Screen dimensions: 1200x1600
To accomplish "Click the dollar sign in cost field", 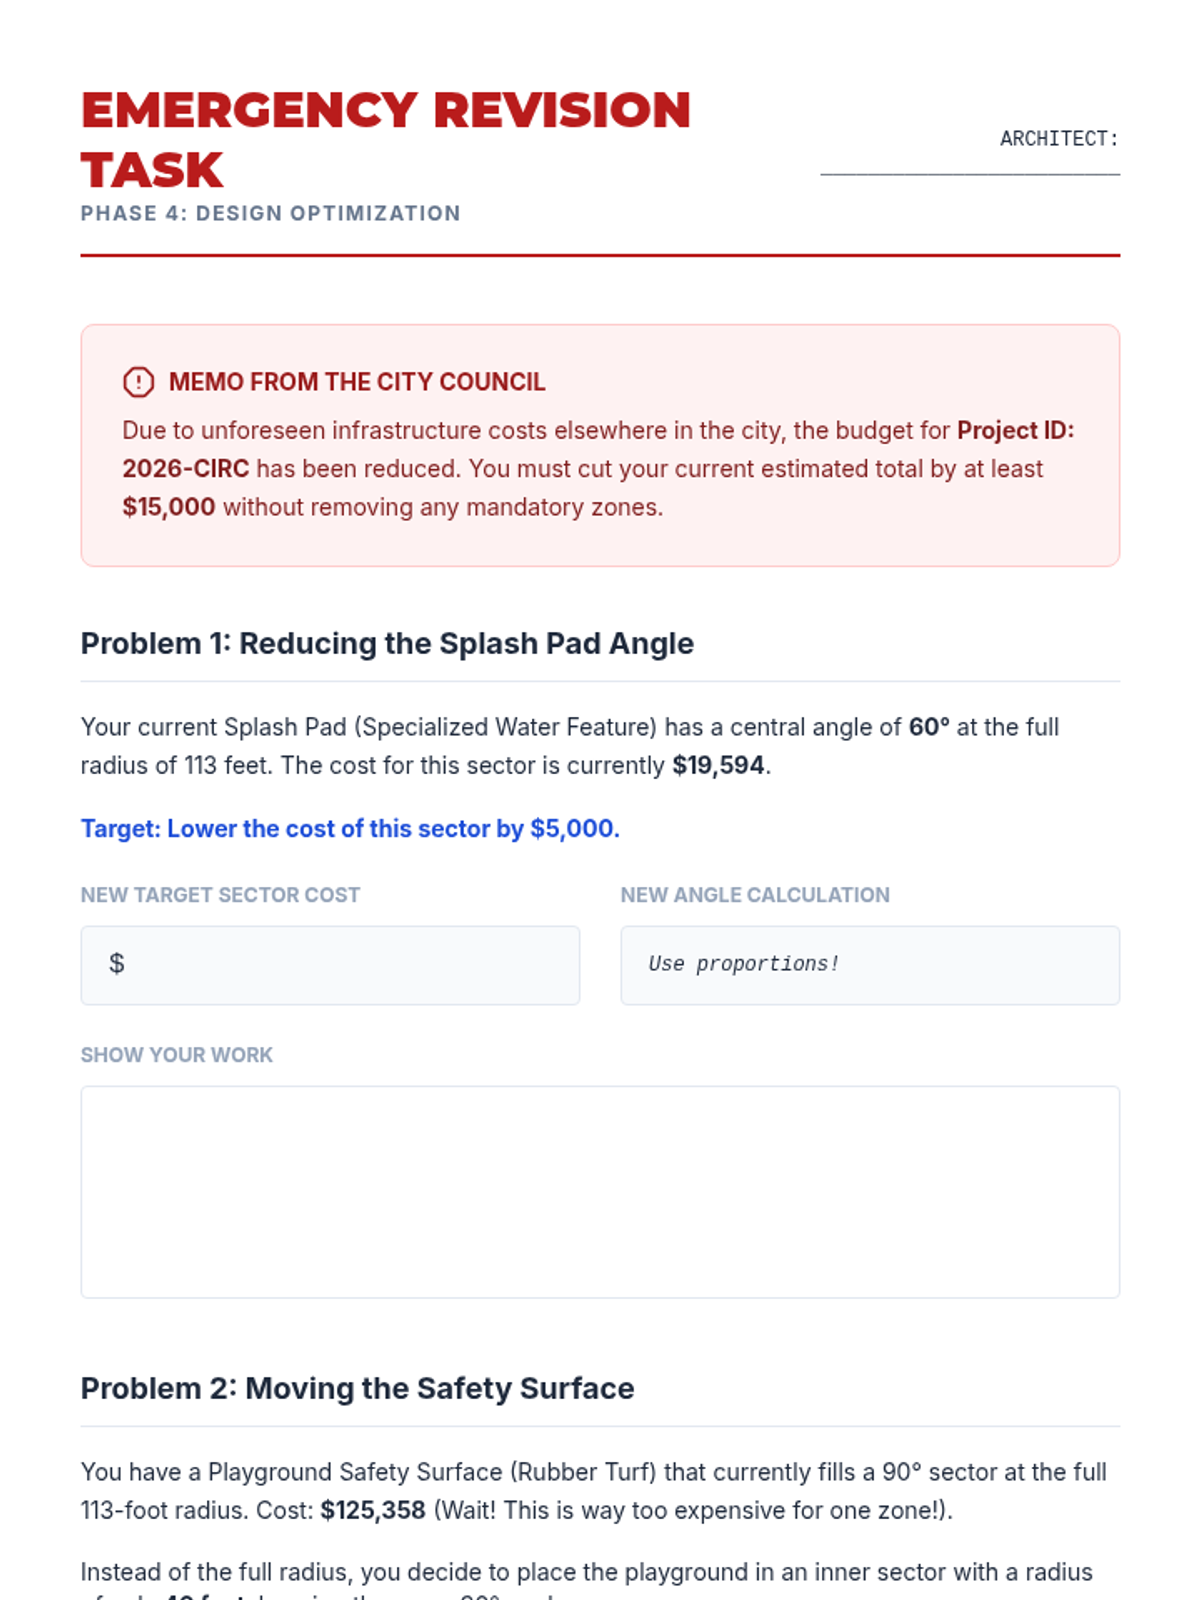I will point(117,964).
